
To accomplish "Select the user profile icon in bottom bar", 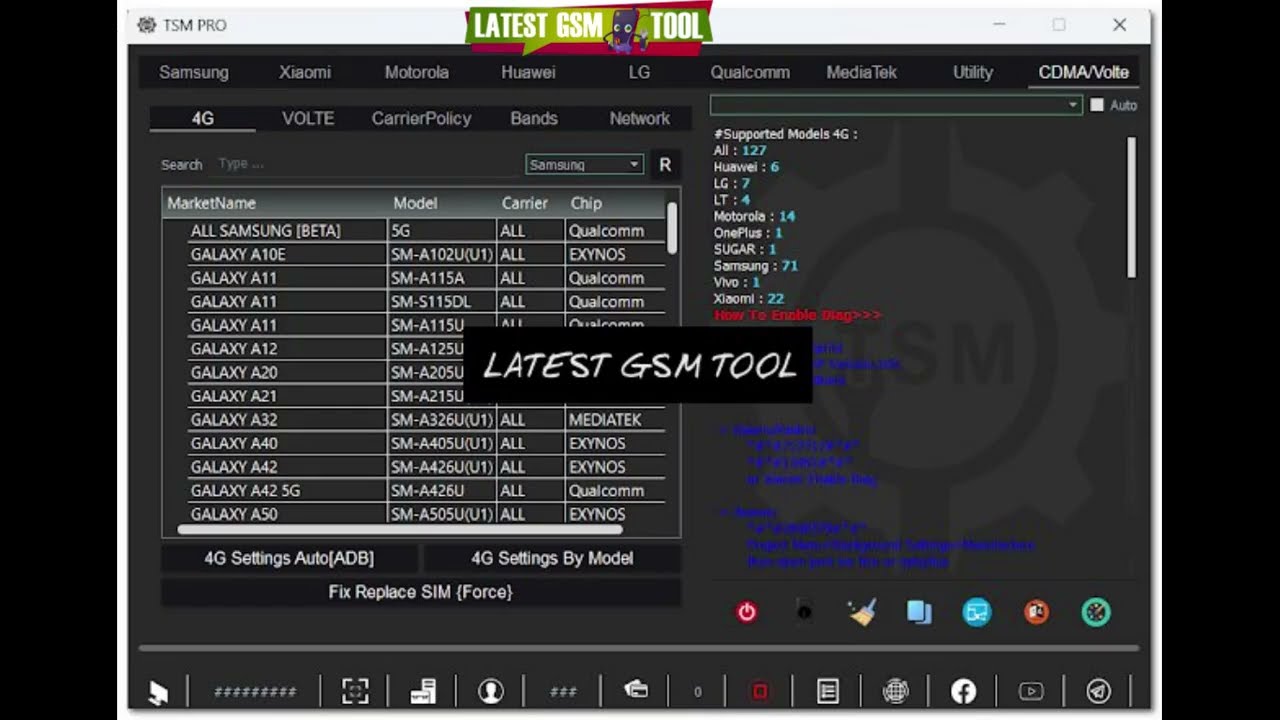I will click(491, 690).
